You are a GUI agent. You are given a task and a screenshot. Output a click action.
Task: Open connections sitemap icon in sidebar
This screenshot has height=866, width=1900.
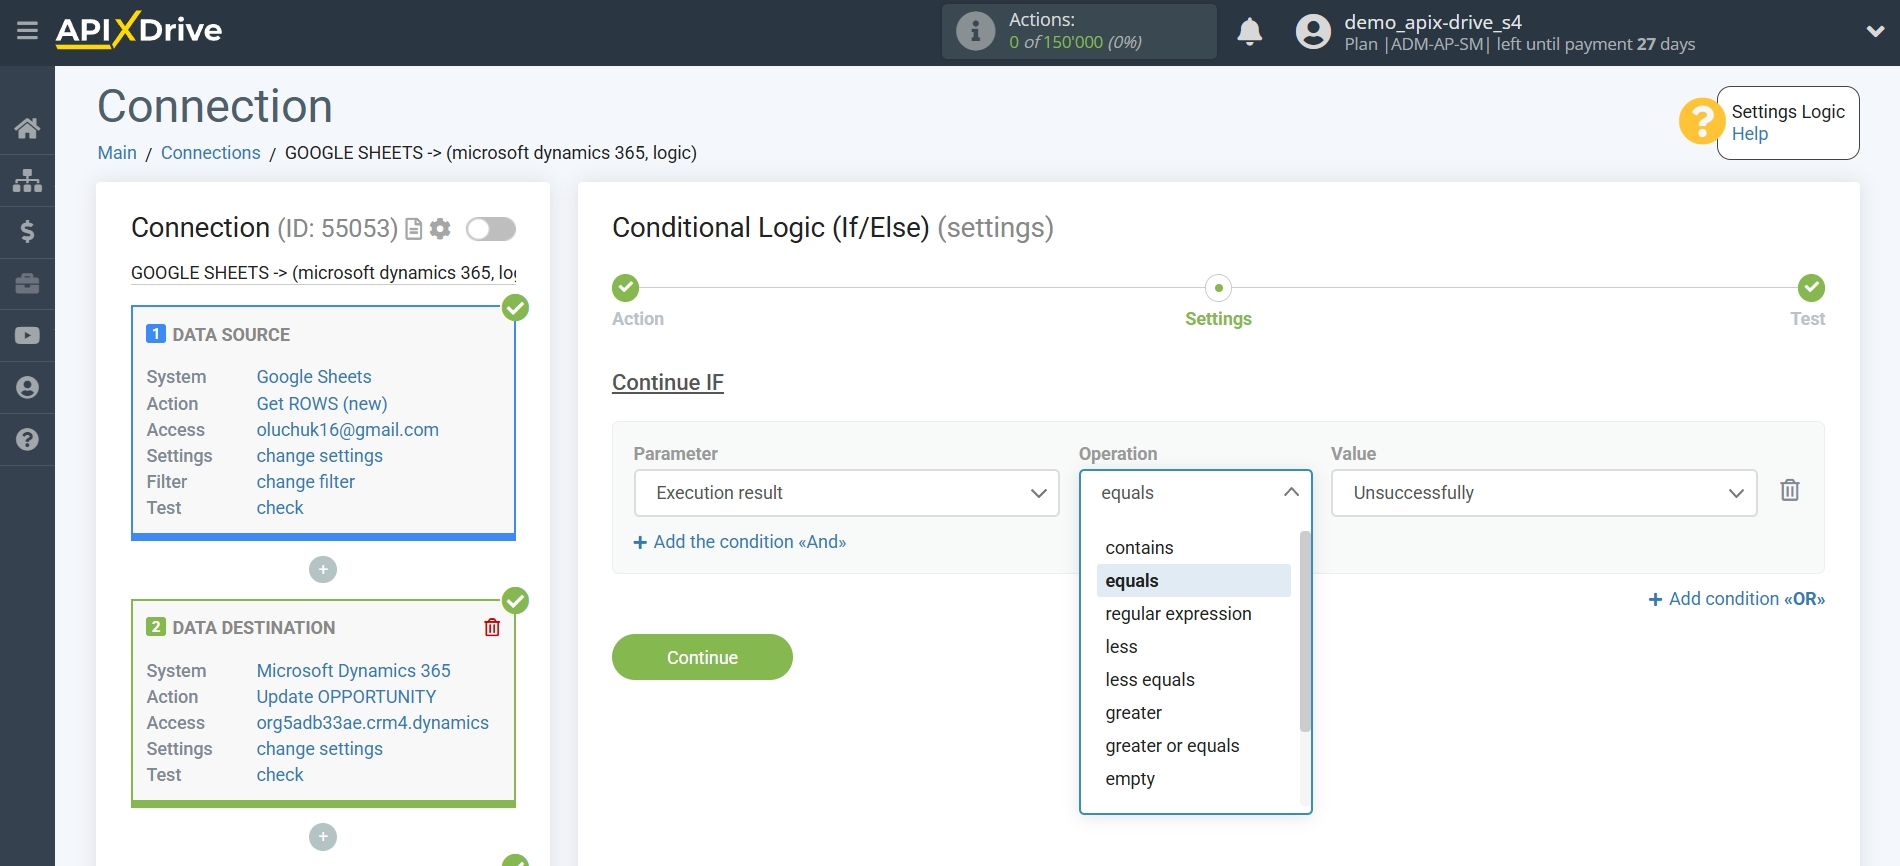click(x=27, y=180)
